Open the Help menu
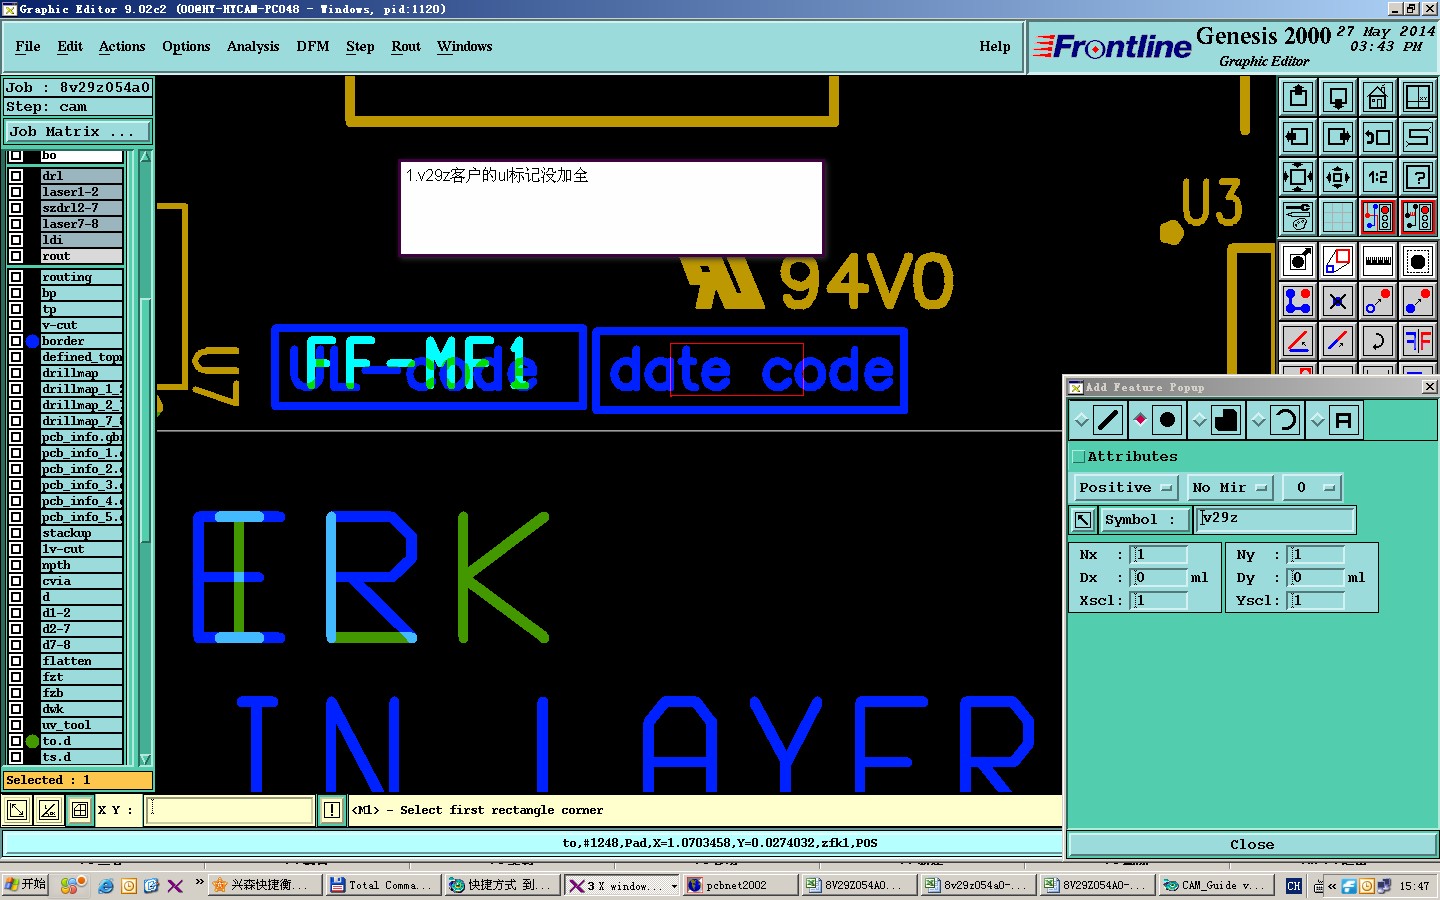Screen dimensions: 1440x900 tap(994, 47)
